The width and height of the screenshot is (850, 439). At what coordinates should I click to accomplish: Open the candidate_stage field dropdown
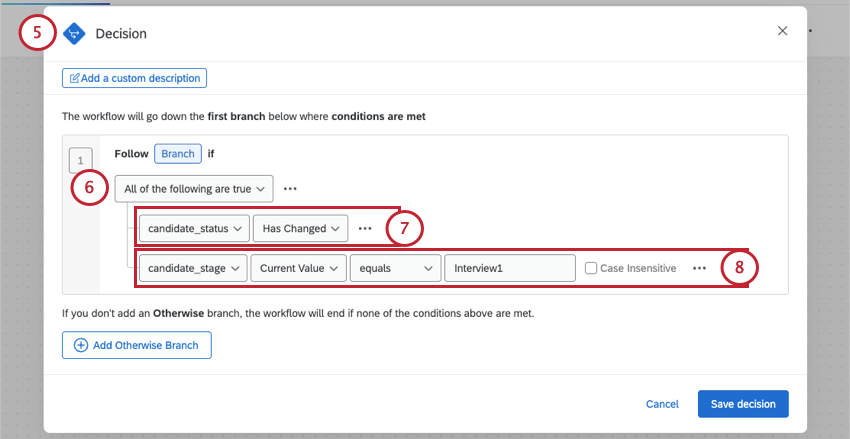pyautogui.click(x=194, y=268)
